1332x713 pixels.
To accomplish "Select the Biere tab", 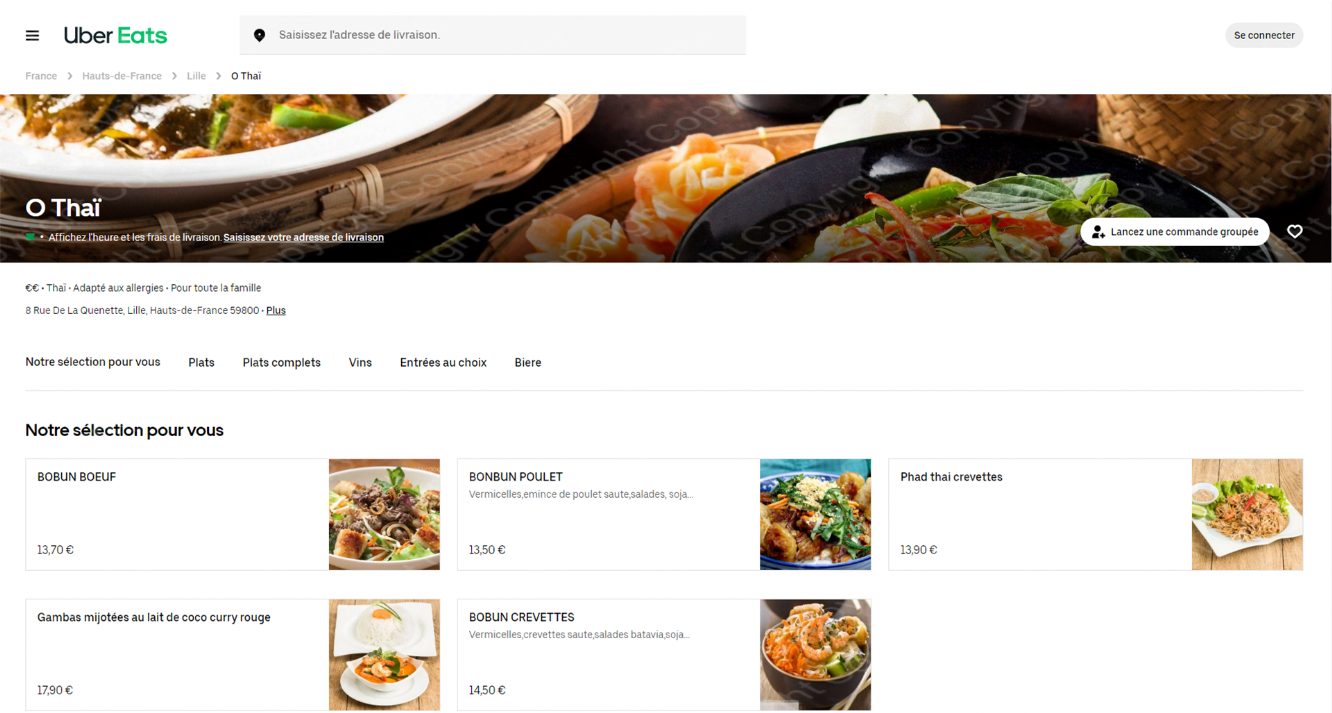I will pos(528,363).
